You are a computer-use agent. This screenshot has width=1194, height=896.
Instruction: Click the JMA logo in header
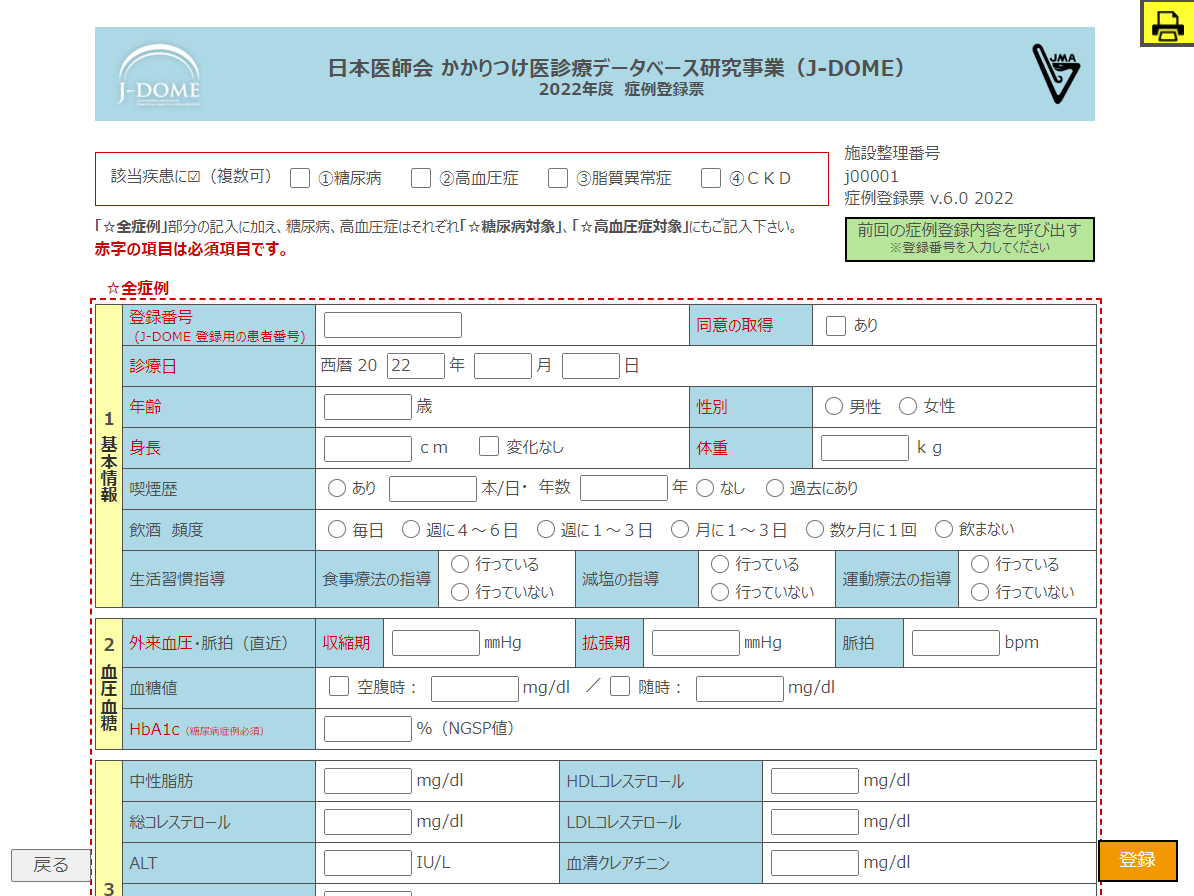click(1055, 73)
